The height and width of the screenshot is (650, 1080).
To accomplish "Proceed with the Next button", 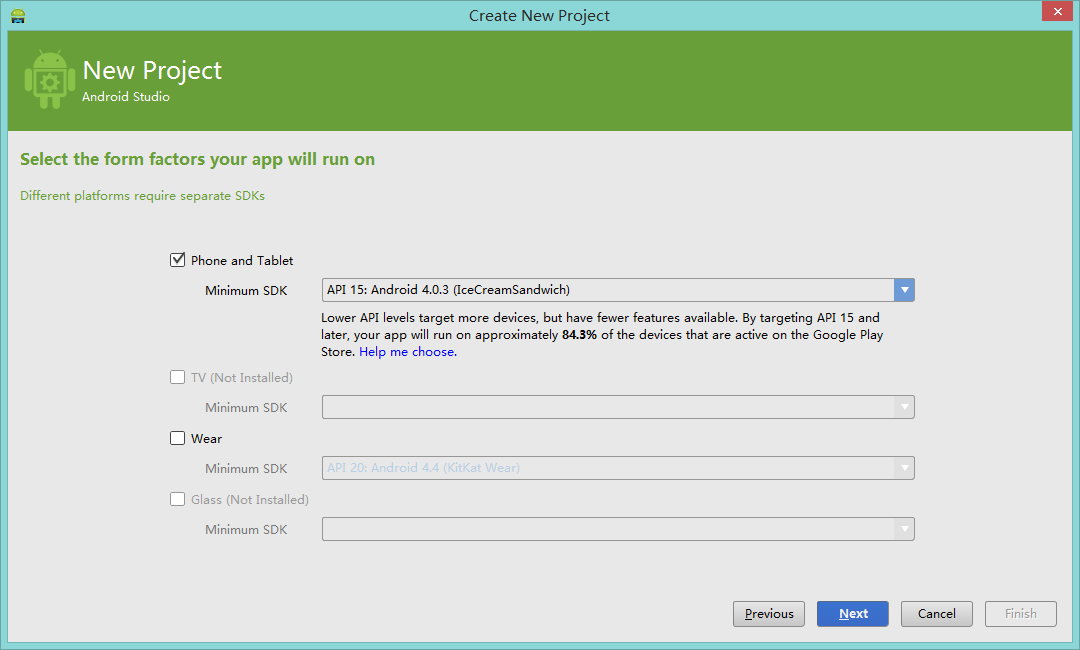I will pyautogui.click(x=852, y=614).
